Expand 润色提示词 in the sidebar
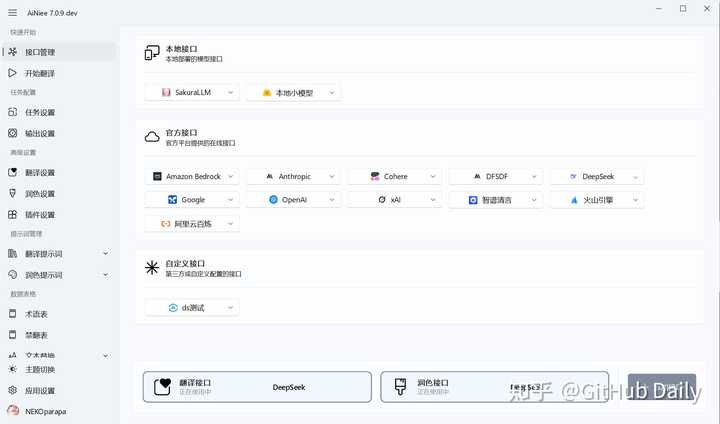Image resolution: width=720 pixels, height=424 pixels. pyautogui.click(x=105, y=275)
